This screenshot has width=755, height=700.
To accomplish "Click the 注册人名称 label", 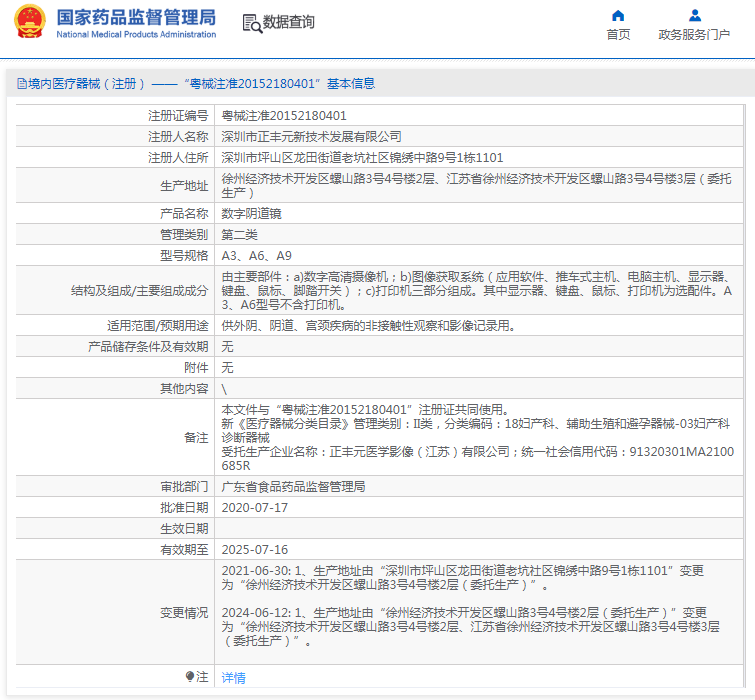I will (x=178, y=137).
